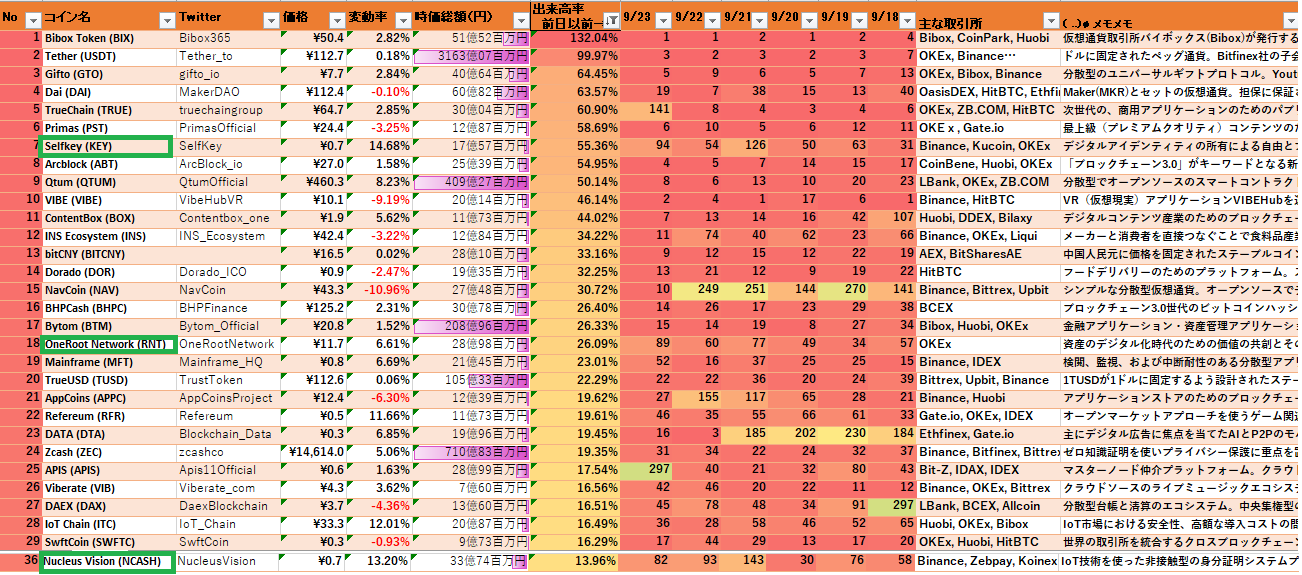
Task: Select the OneRoot Network (RNT) coin cell
Action: tap(107, 344)
